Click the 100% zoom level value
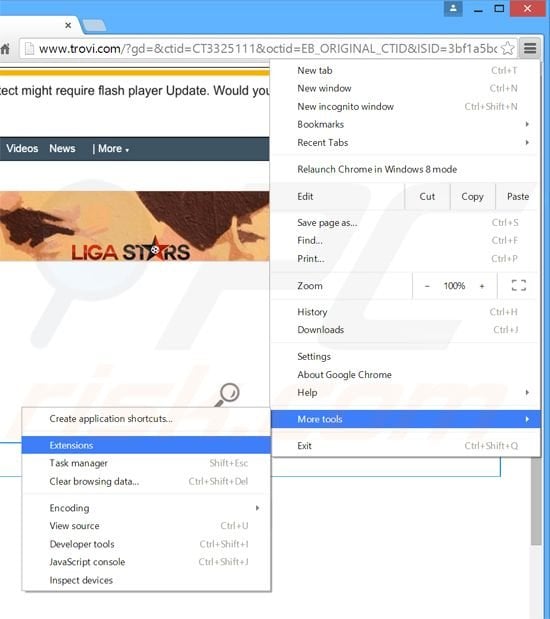550x619 pixels. (x=454, y=286)
